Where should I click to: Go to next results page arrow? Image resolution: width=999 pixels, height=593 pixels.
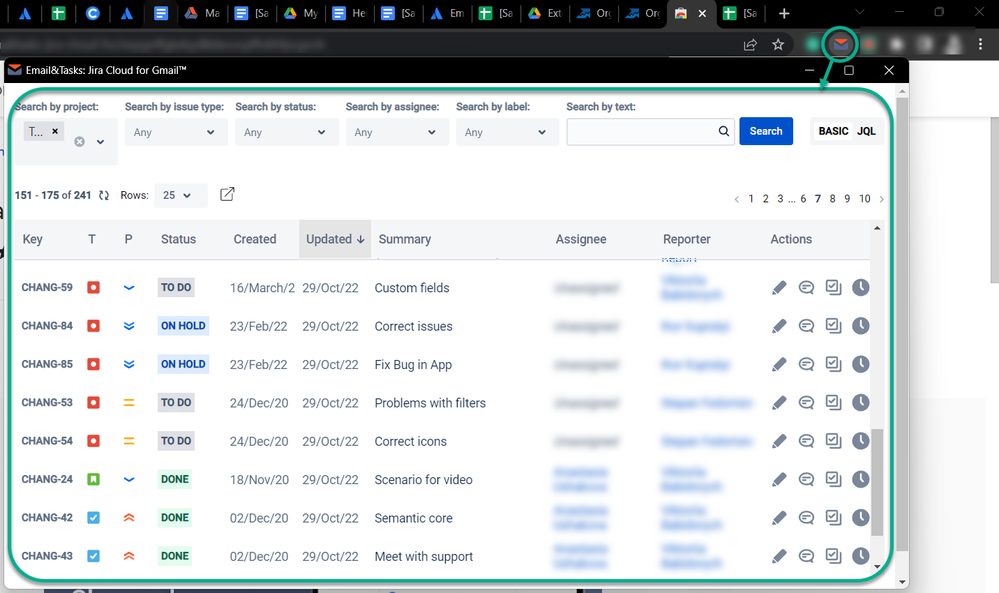(881, 199)
